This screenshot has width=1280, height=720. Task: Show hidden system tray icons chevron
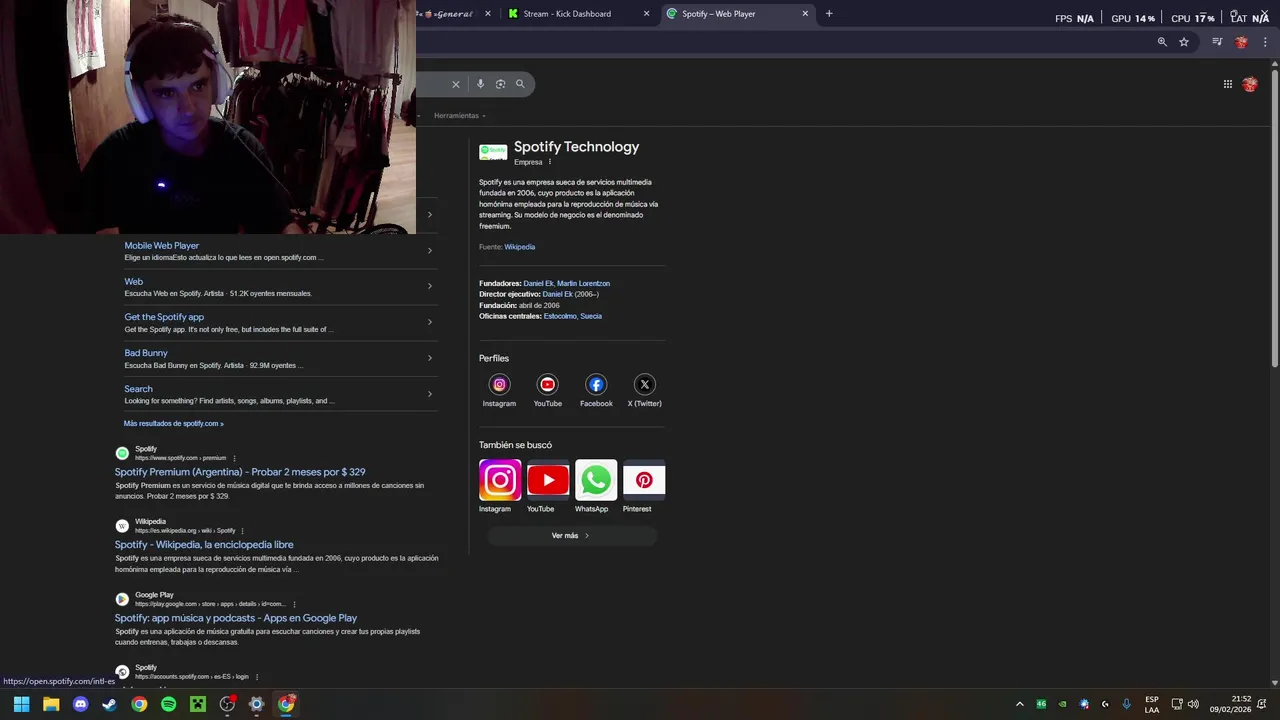coord(1020,704)
